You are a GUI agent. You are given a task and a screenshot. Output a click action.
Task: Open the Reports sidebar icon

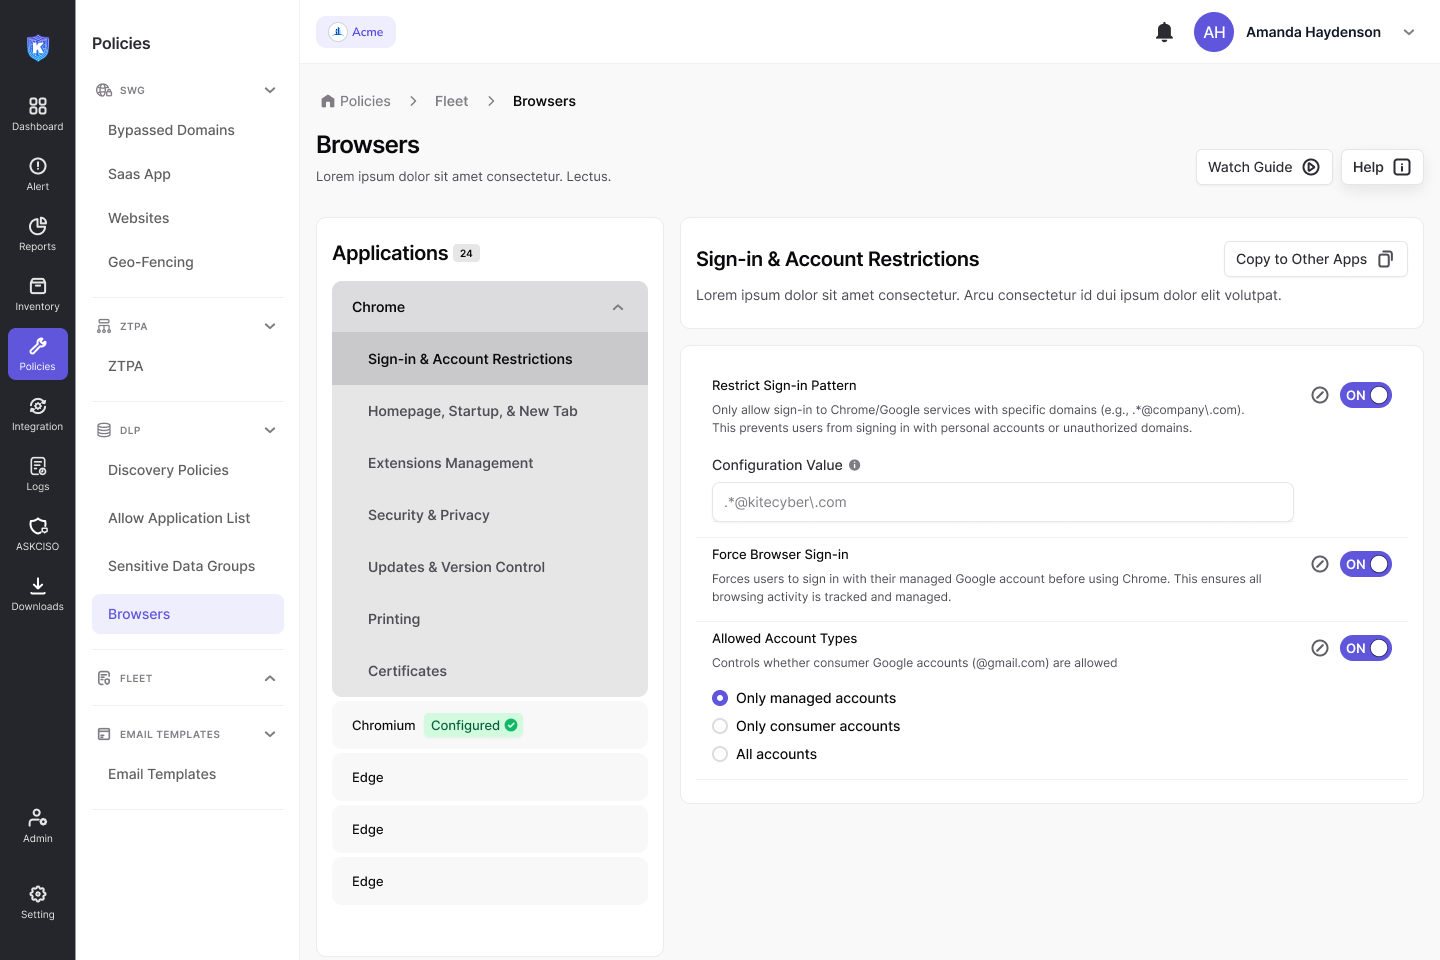click(38, 233)
